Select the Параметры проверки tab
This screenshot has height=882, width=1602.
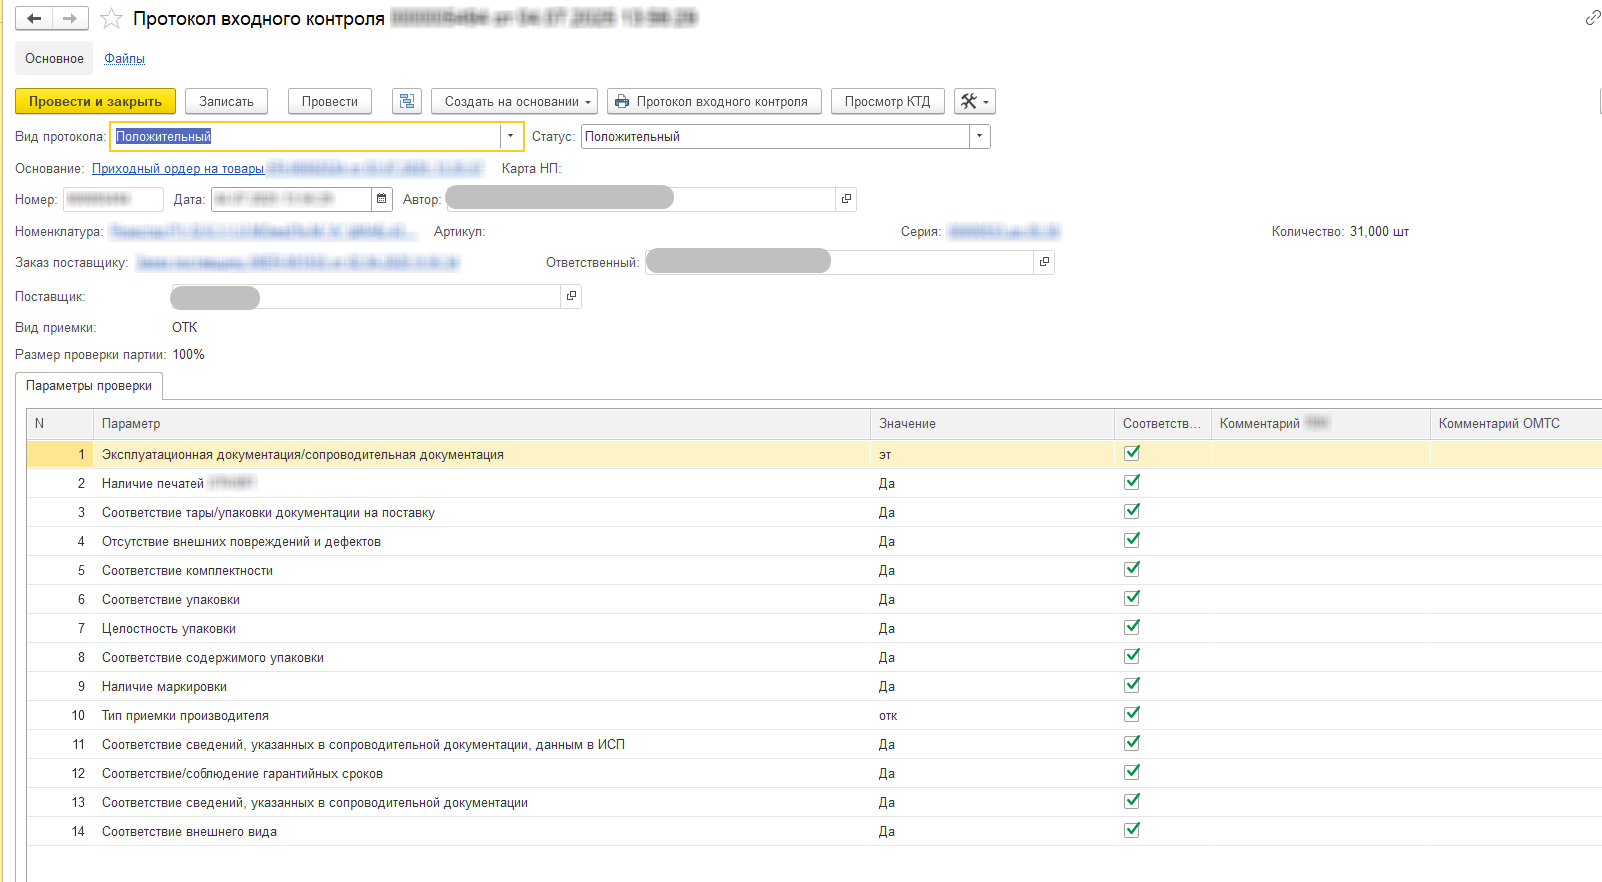coord(89,386)
